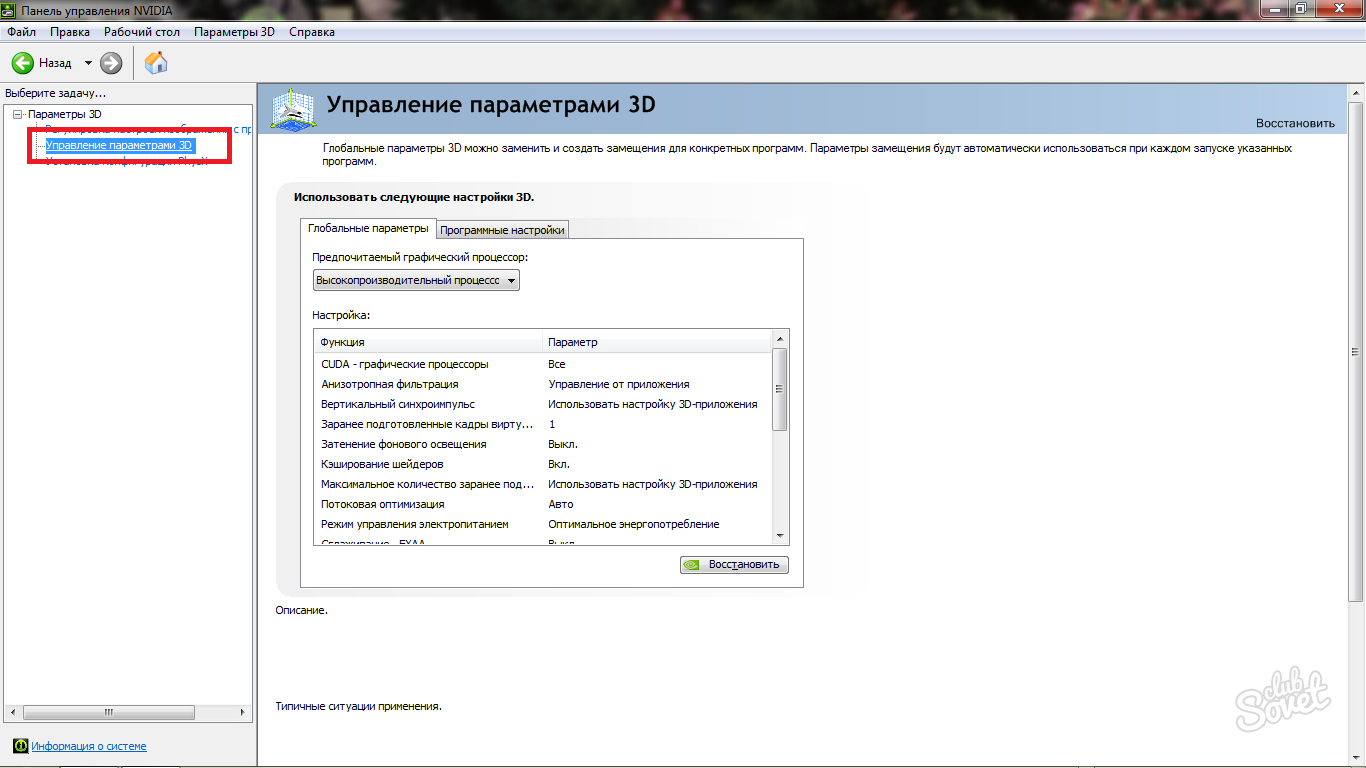This screenshot has height=768, width=1366.
Task: Select the Вертикальный синхроимпульс setting row
Action: pos(397,404)
